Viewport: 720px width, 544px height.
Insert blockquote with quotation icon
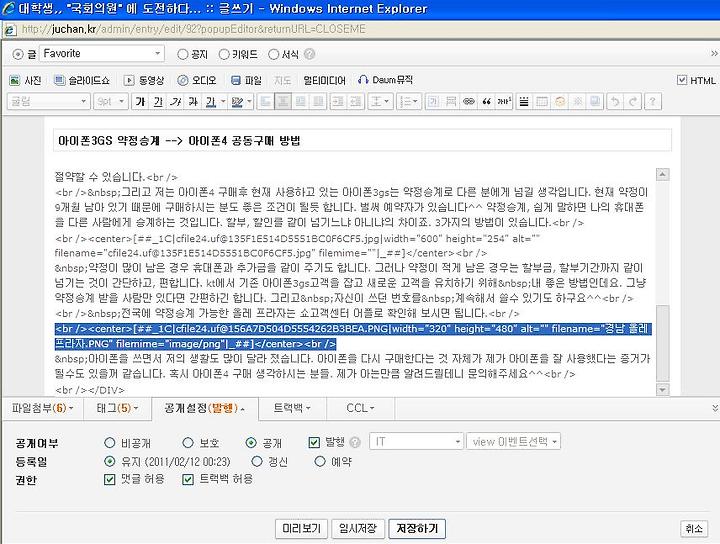click(486, 101)
